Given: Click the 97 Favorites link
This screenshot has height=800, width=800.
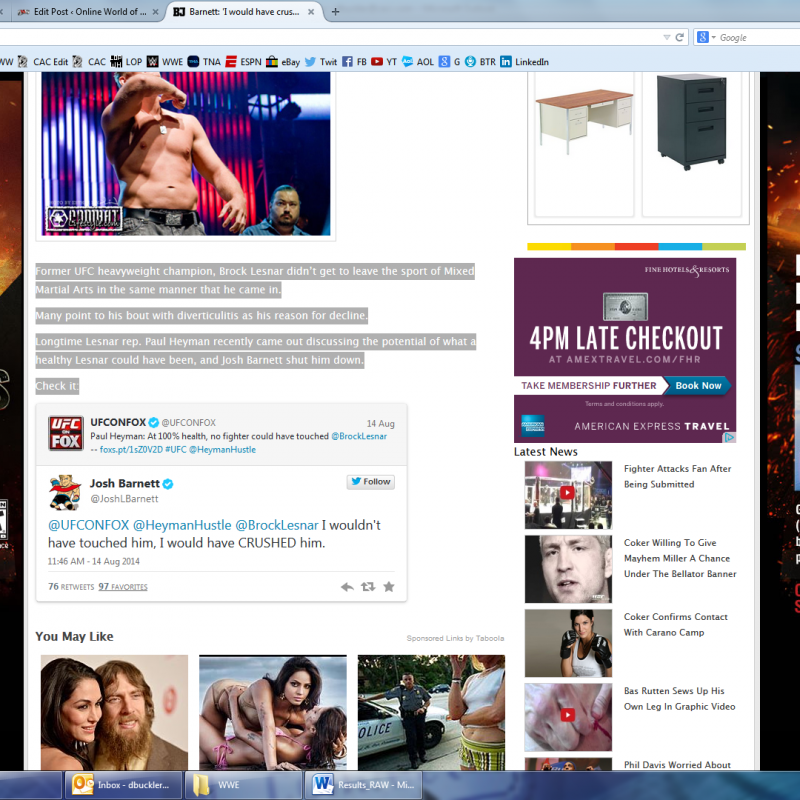Looking at the screenshot, I should tap(122, 587).
